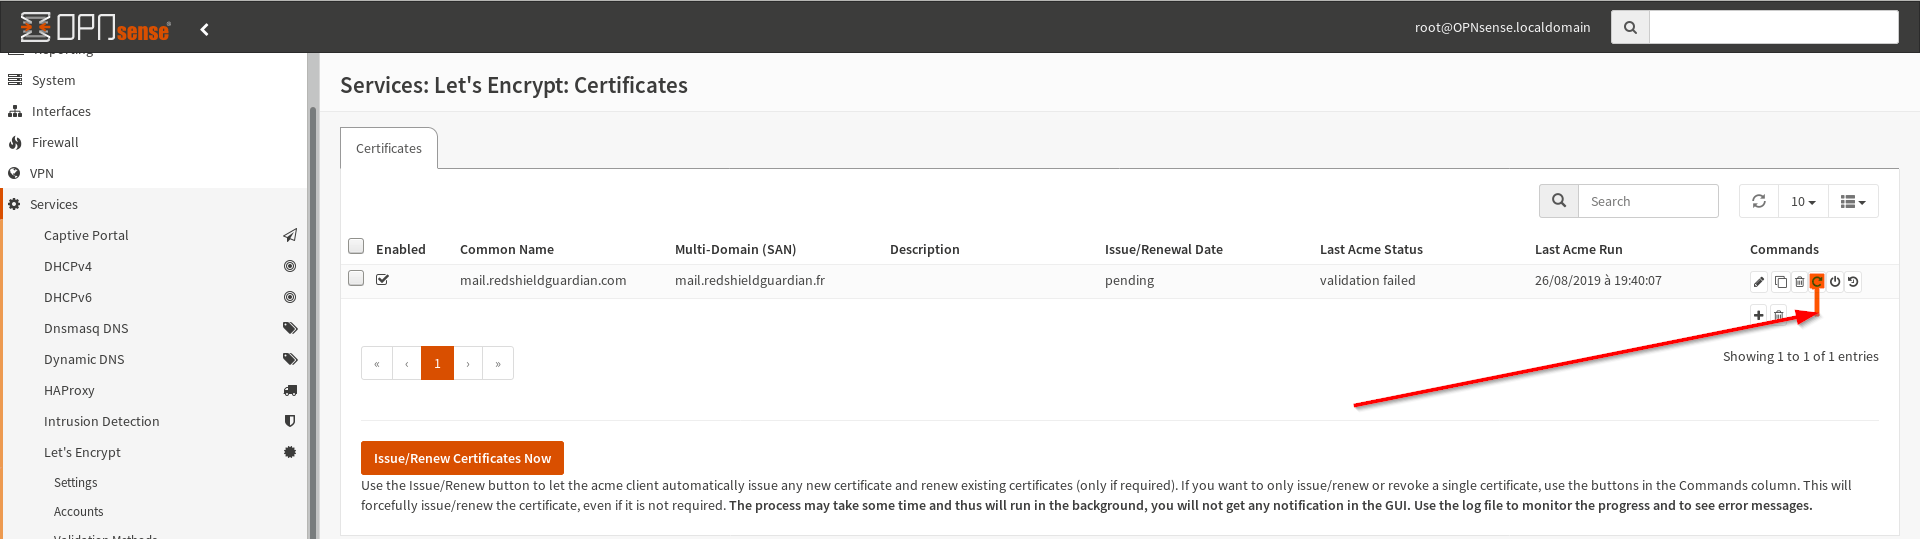Click the highlighted orange issue/renew certificate icon
This screenshot has height=539, width=1920.
point(1817,282)
